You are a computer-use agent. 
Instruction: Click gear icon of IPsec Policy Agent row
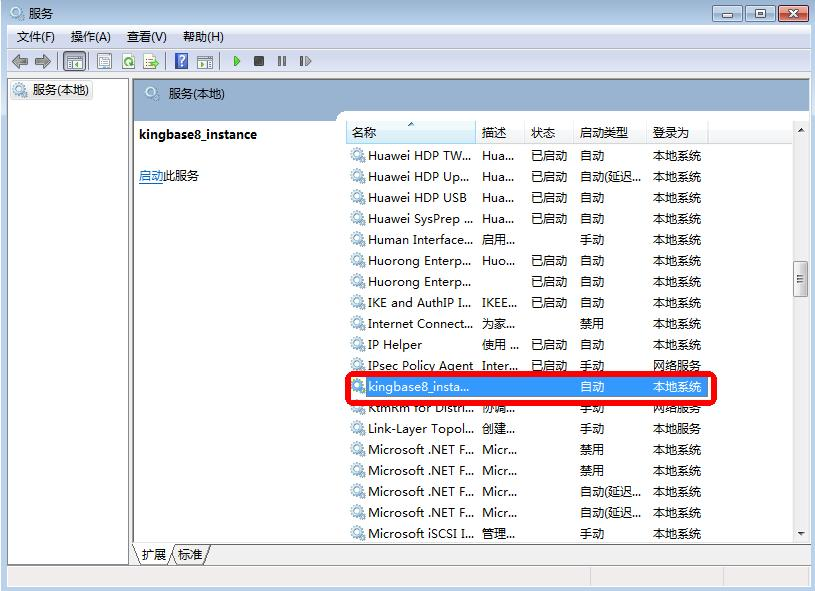pyautogui.click(x=358, y=364)
